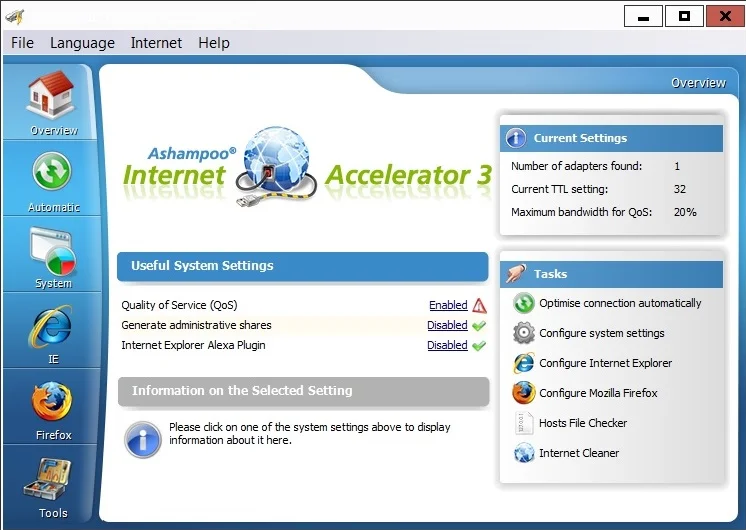Click green checkmark beside Alexa Plugin
The image size is (746, 530).
(479, 346)
